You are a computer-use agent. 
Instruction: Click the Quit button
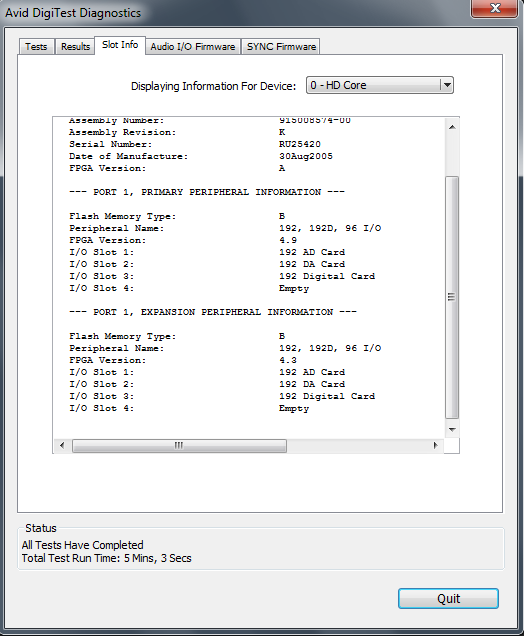coord(448,599)
